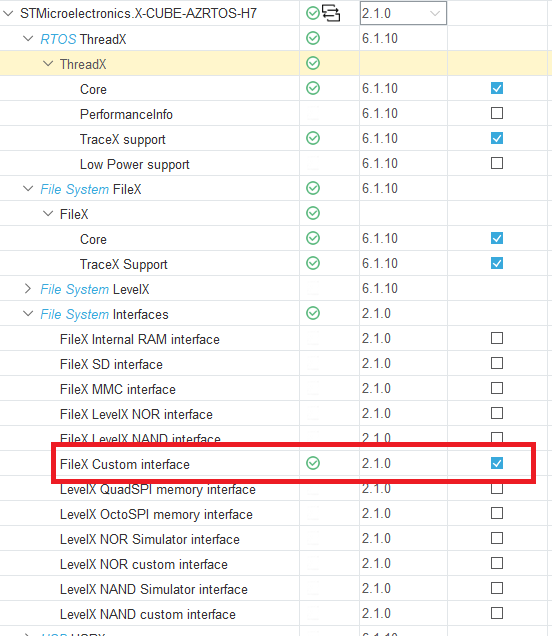This screenshot has height=636, width=552.
Task: Click version 6.1.10 in RTOS ThreadX row
Action: coord(380,39)
